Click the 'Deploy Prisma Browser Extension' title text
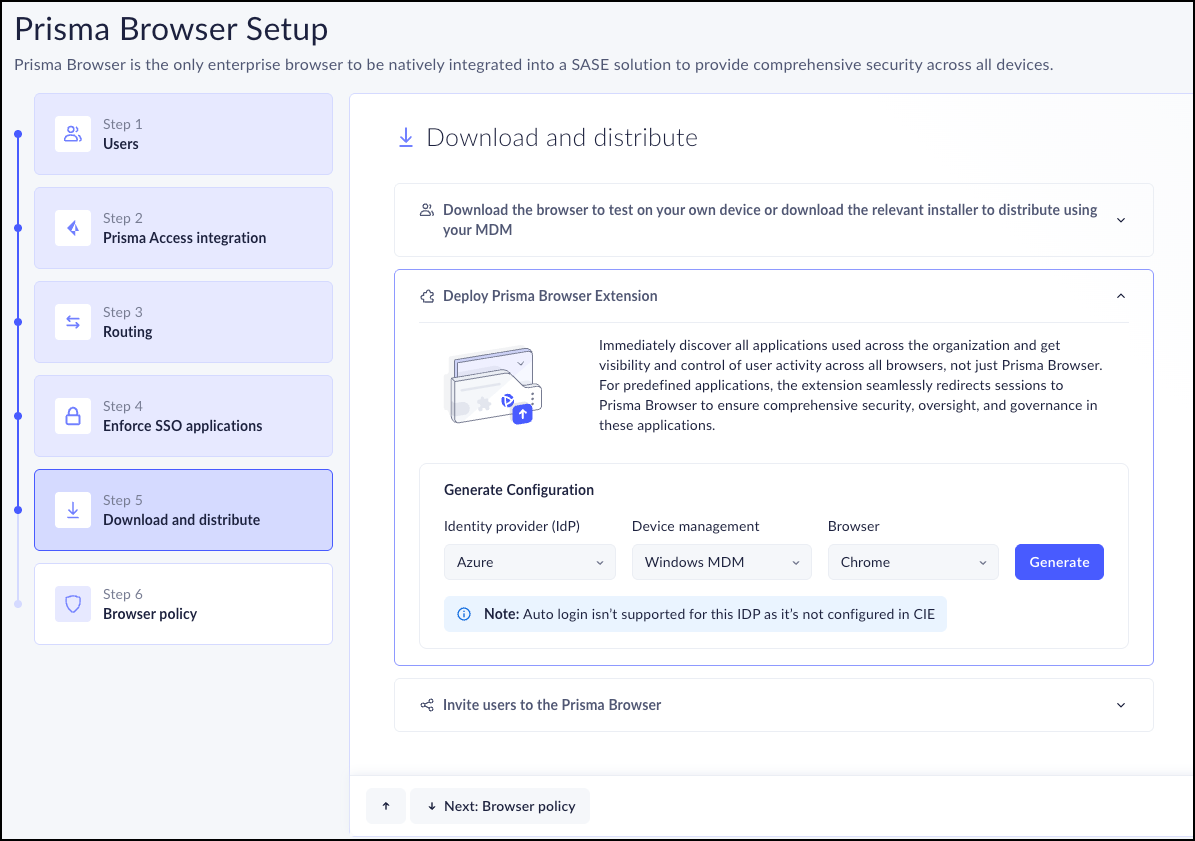The image size is (1195, 841). click(x=550, y=296)
